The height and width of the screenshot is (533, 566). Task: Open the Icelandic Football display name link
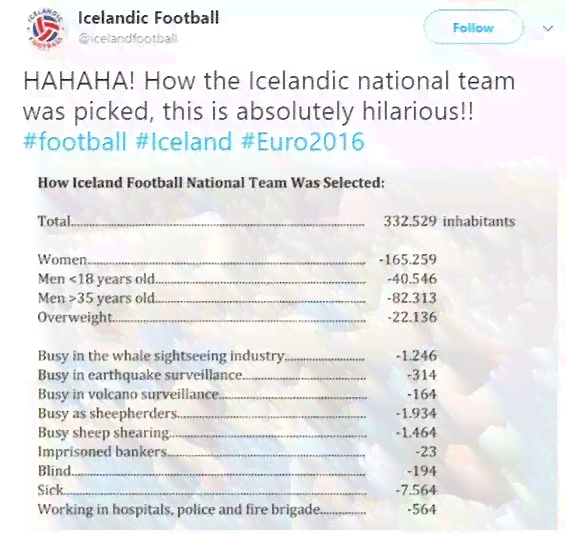[148, 17]
